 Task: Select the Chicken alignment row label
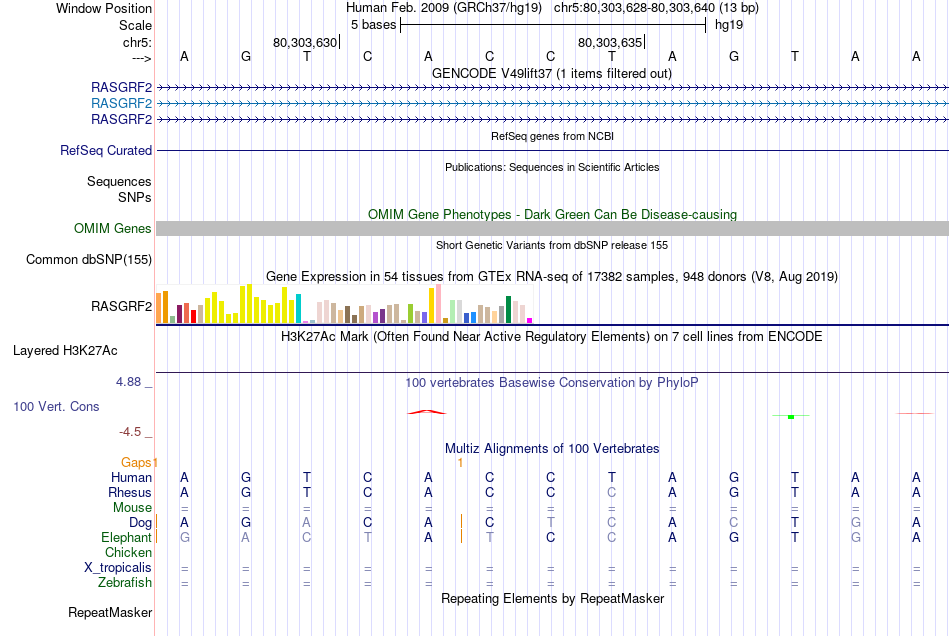pyautogui.click(x=128, y=552)
